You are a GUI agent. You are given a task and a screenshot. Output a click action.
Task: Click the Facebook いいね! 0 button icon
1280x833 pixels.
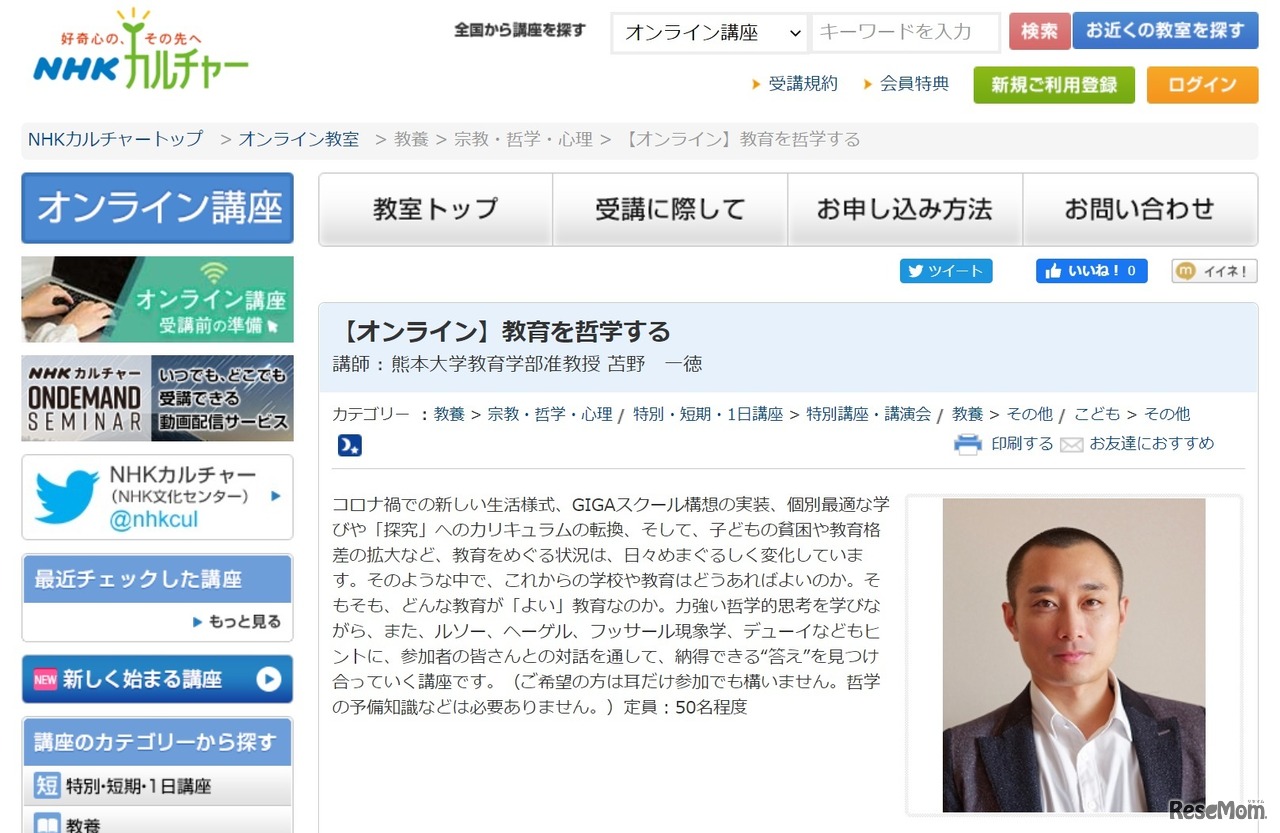1053,270
